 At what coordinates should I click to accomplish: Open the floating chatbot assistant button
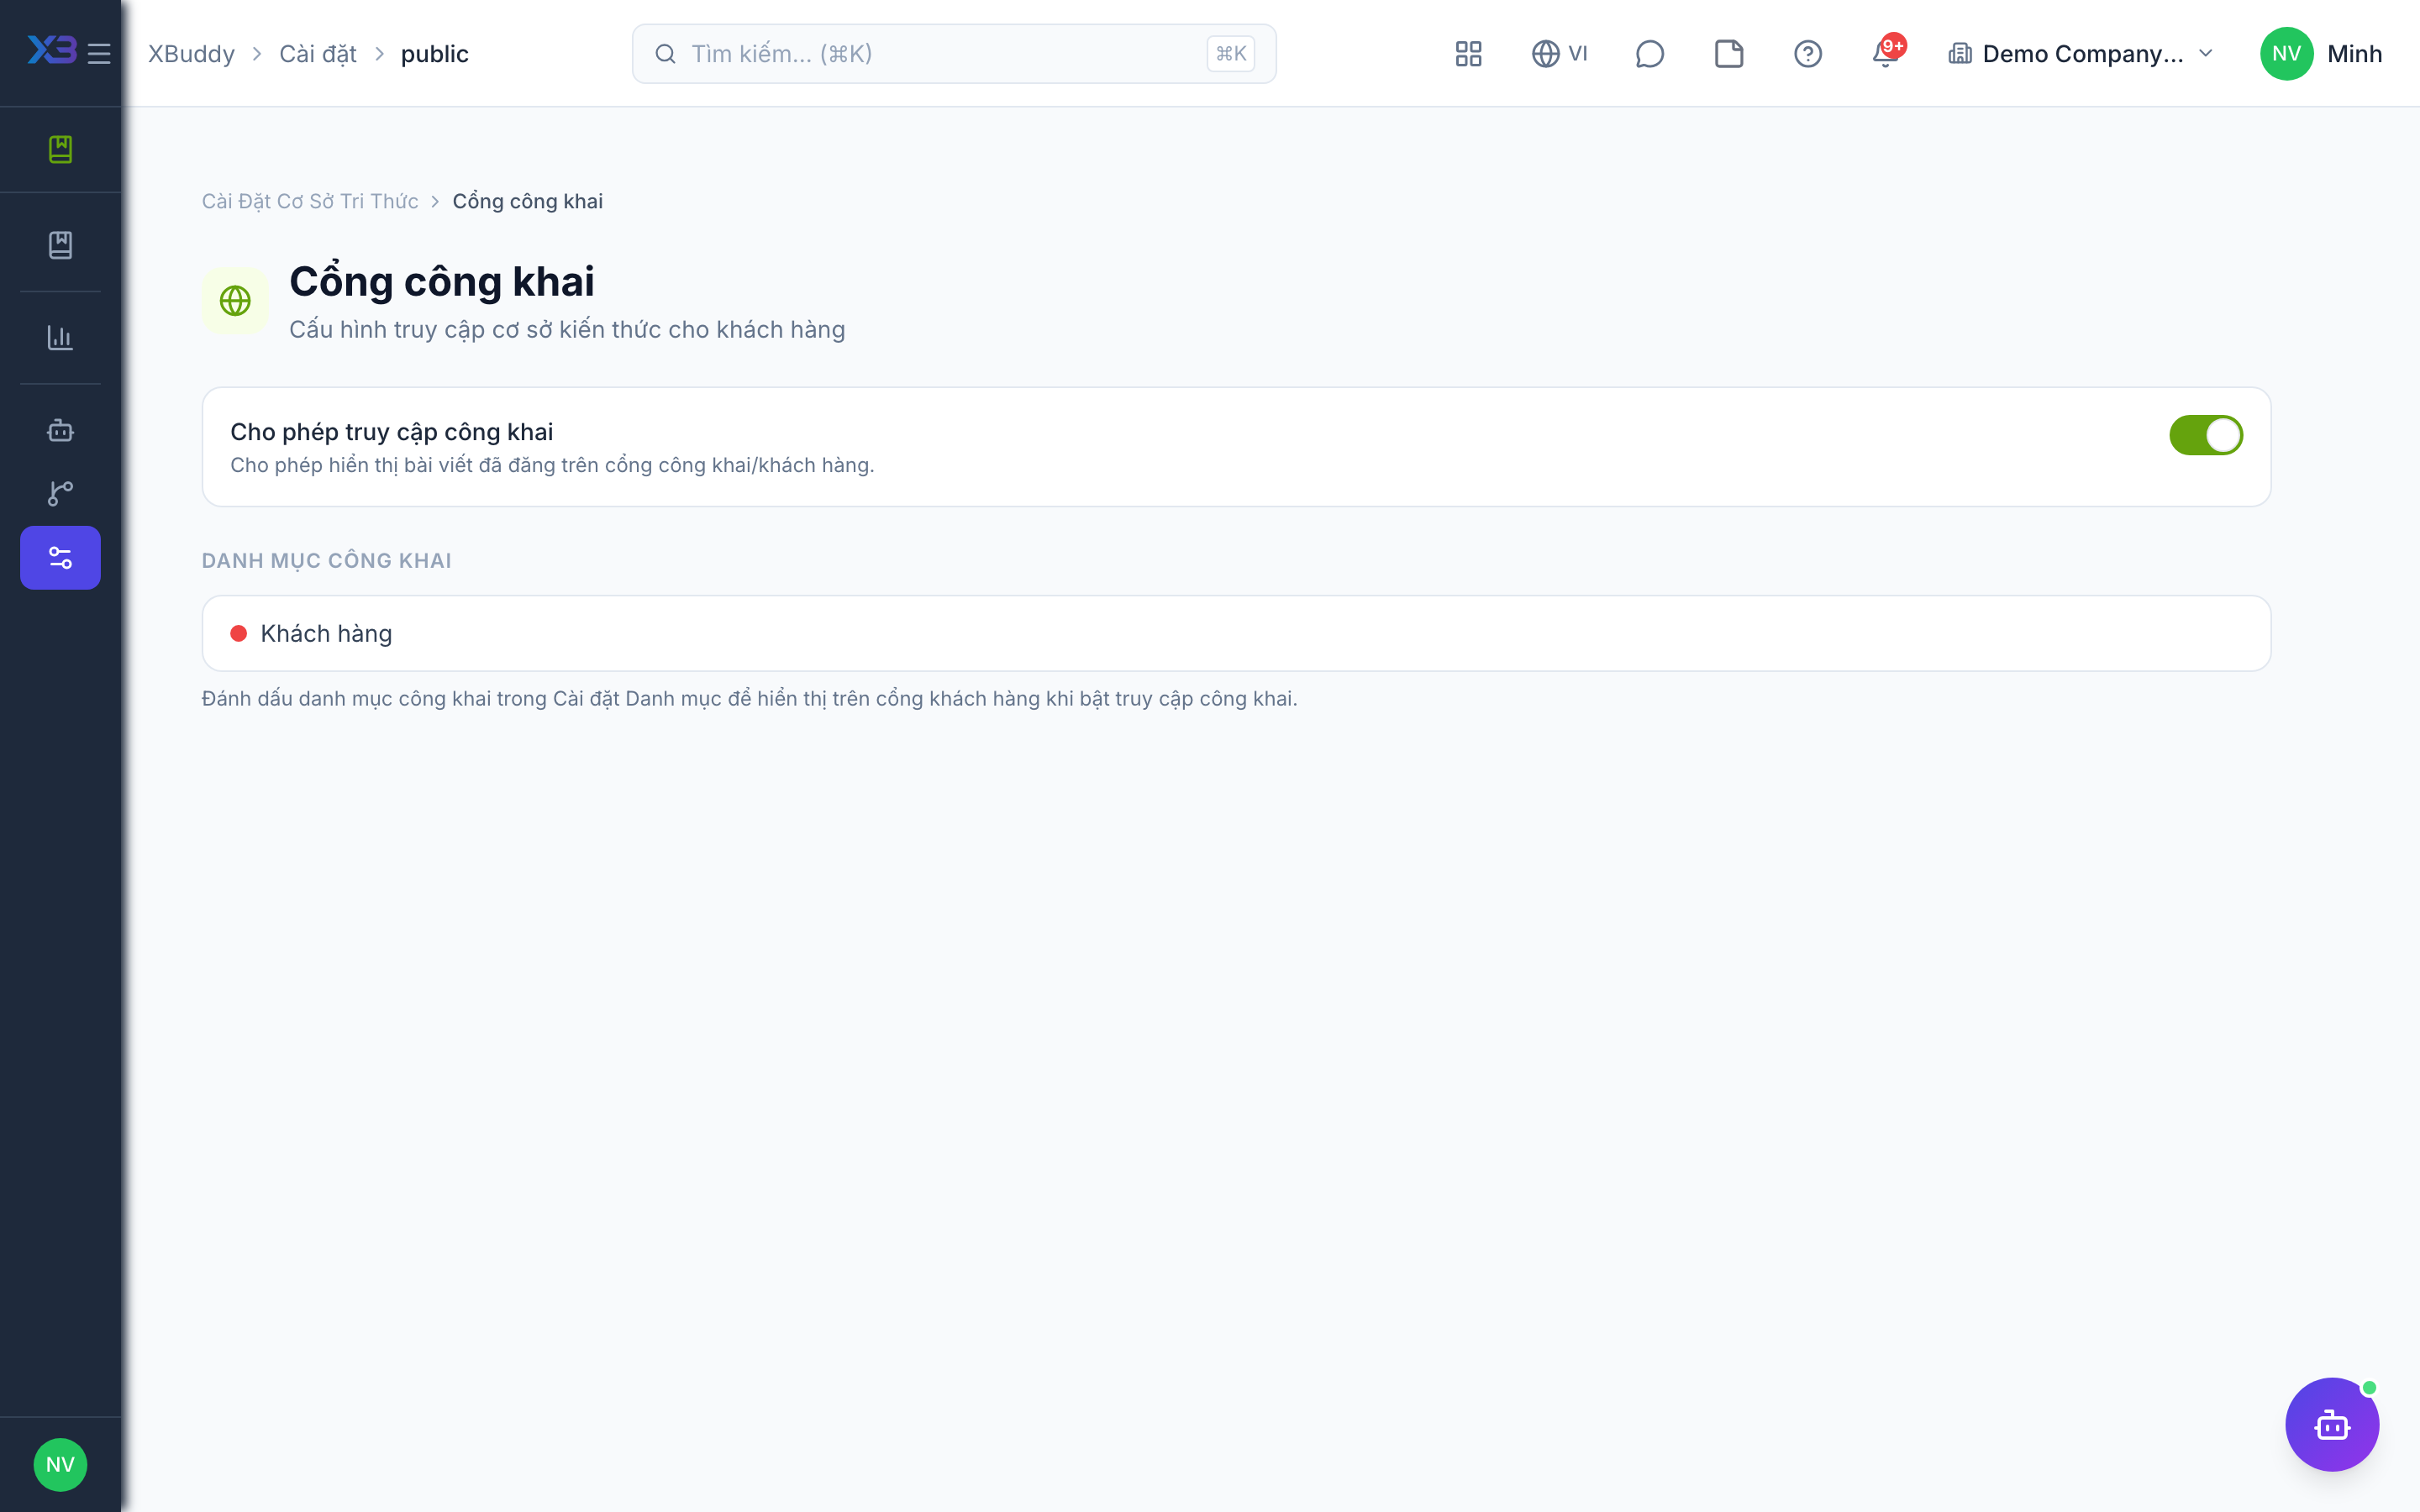click(2332, 1424)
